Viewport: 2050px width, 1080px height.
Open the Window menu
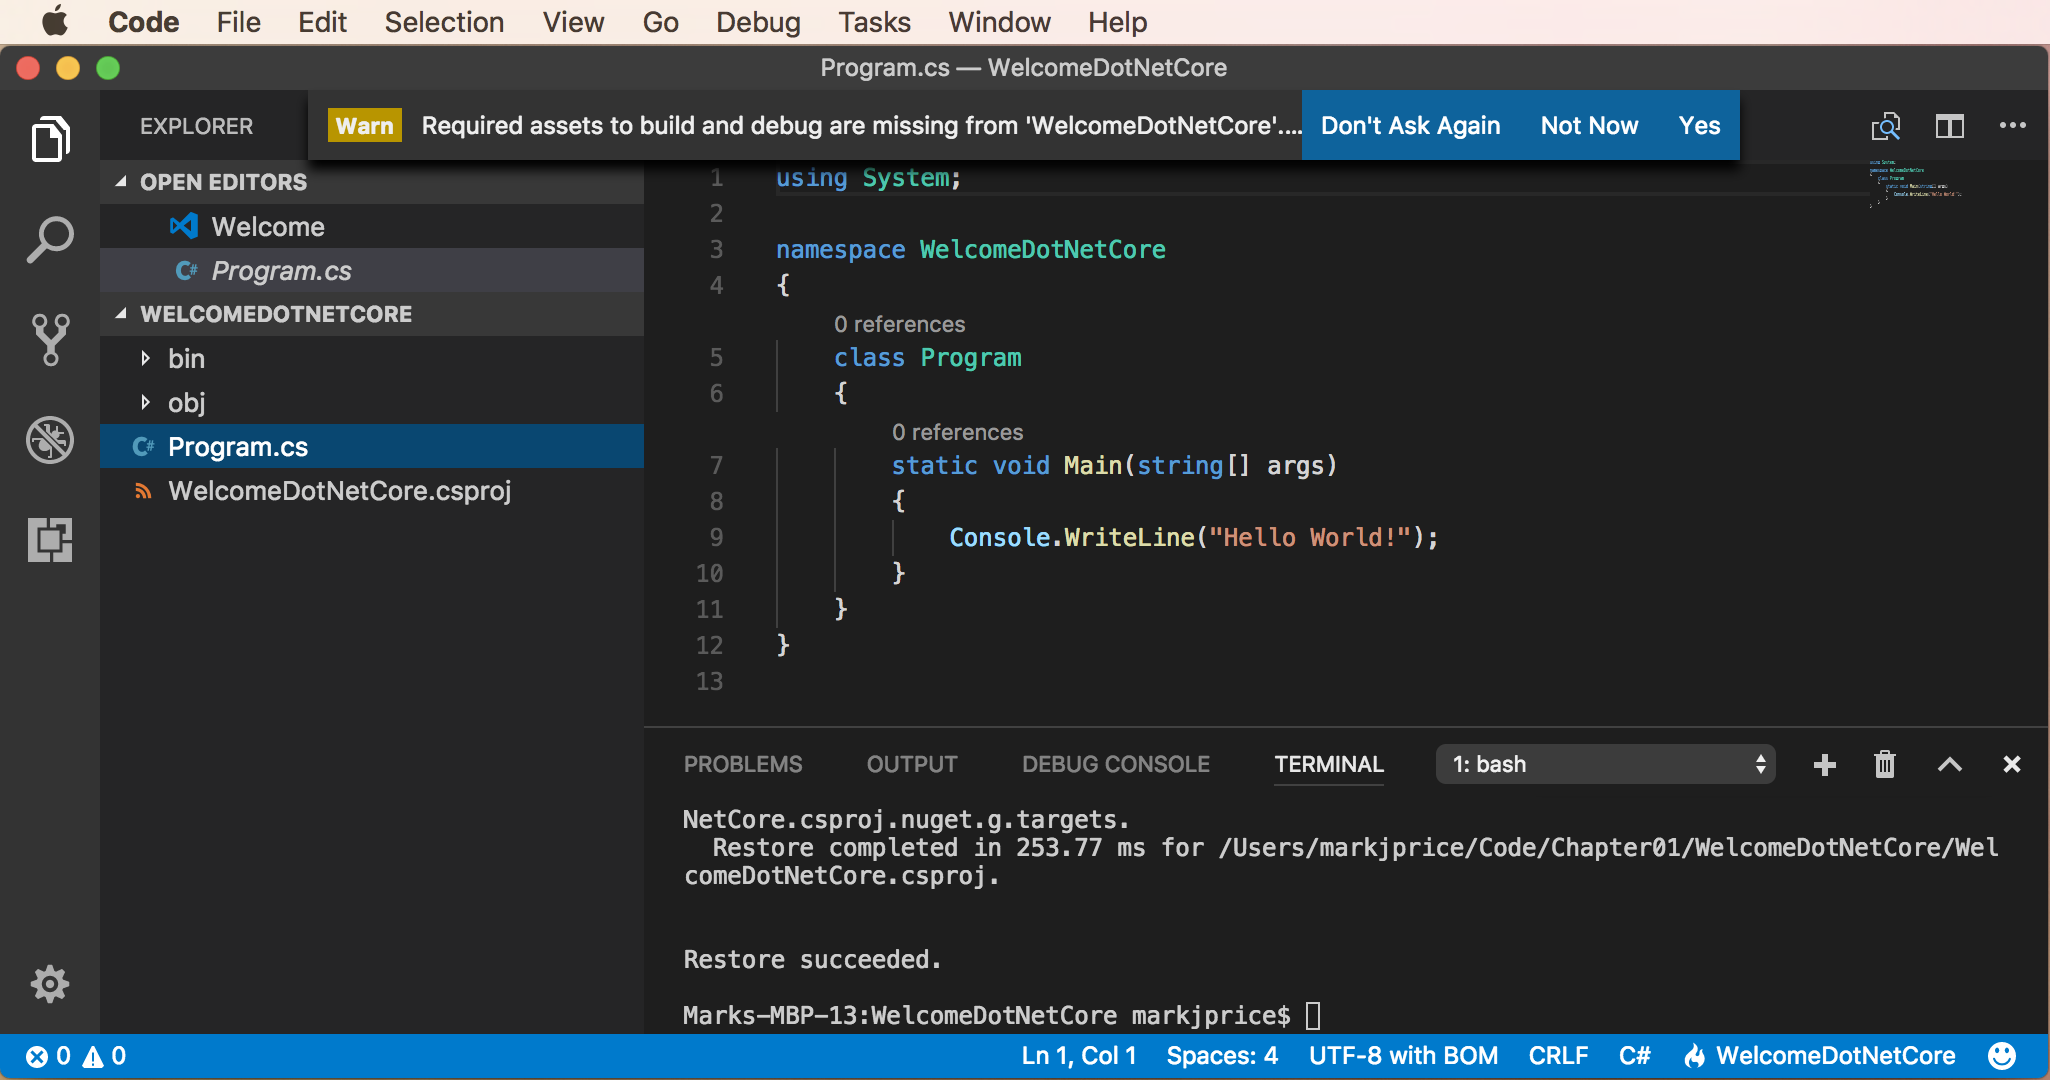pos(999,22)
